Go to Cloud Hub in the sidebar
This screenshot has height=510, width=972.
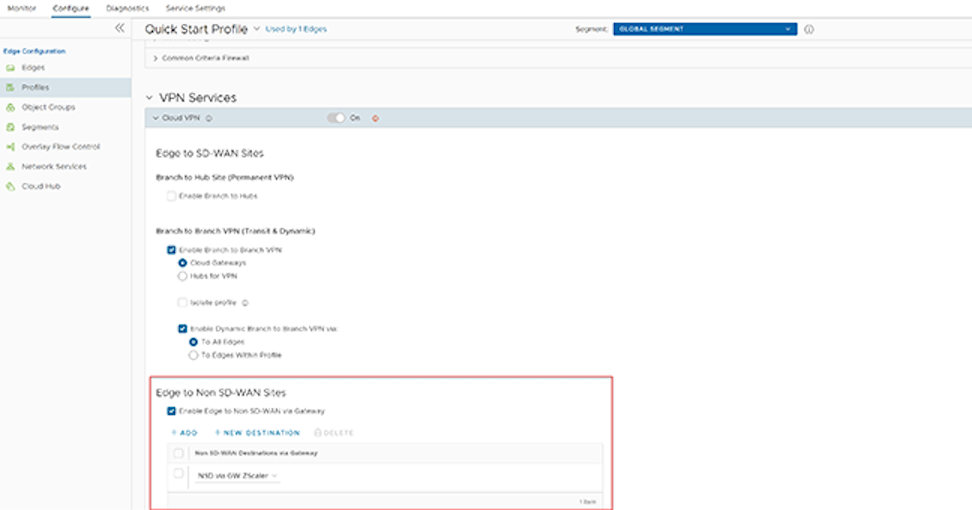tap(41, 187)
